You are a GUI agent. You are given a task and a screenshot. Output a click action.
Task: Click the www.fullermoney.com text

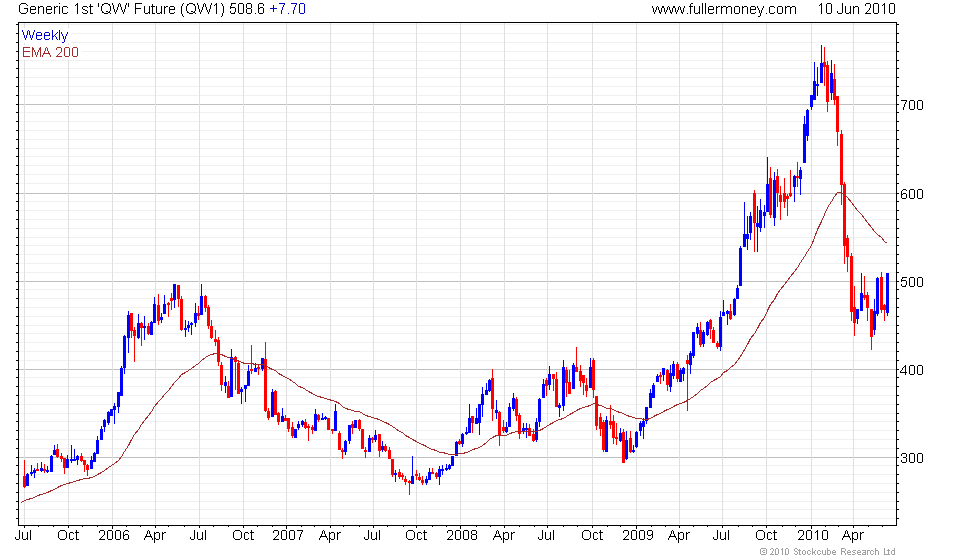click(x=724, y=9)
